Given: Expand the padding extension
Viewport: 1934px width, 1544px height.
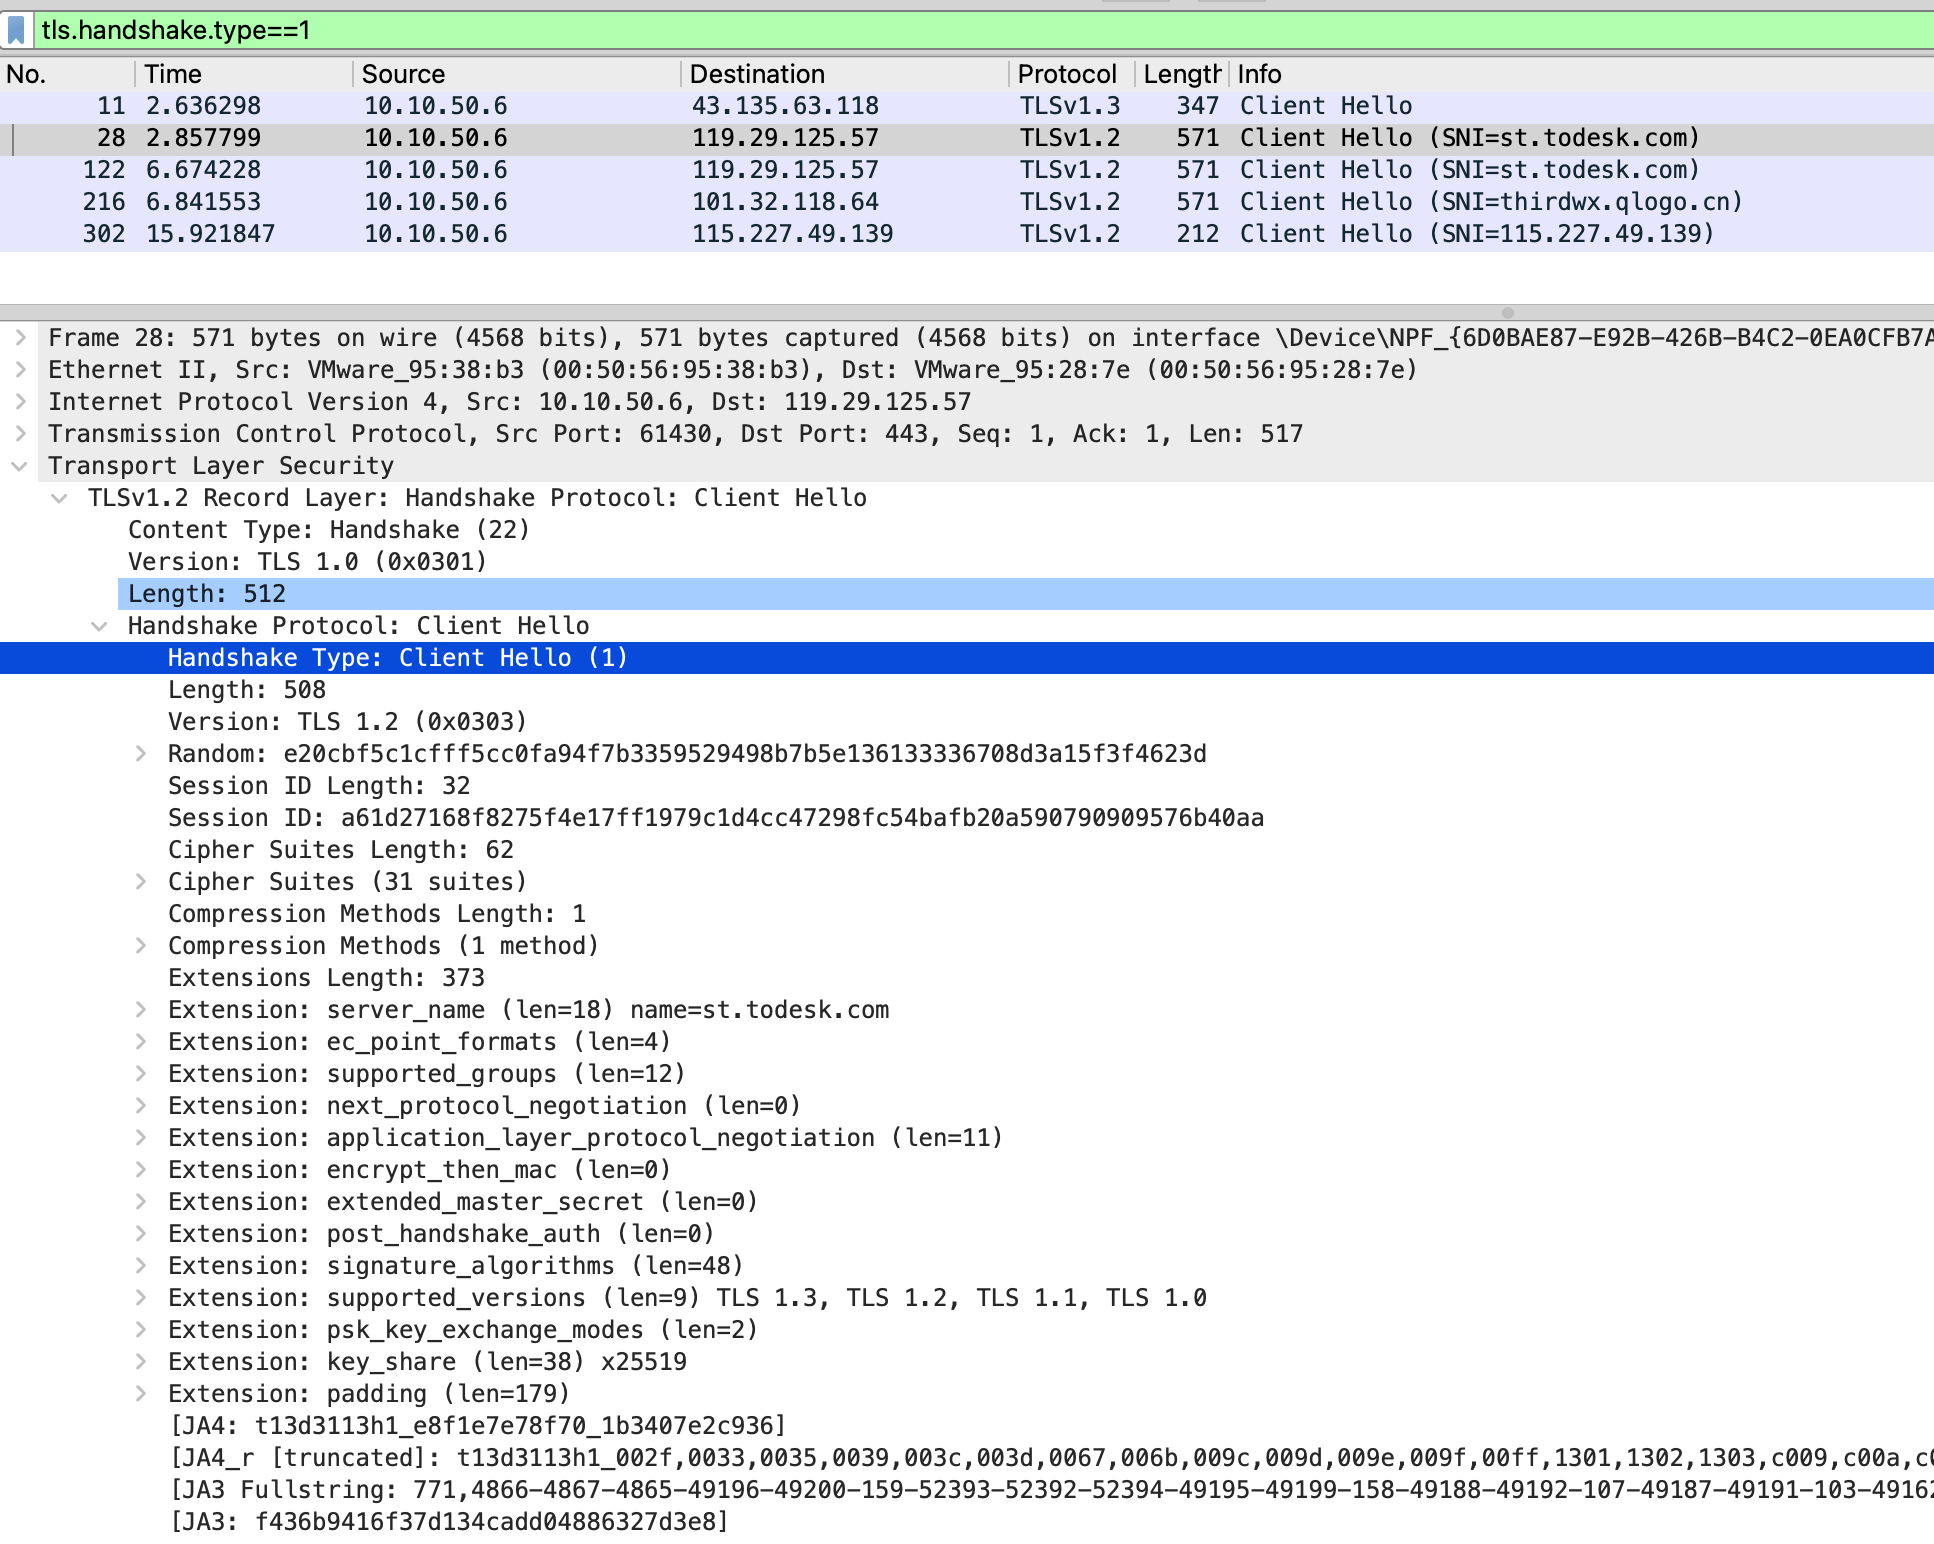Looking at the screenshot, I should pos(141,1394).
